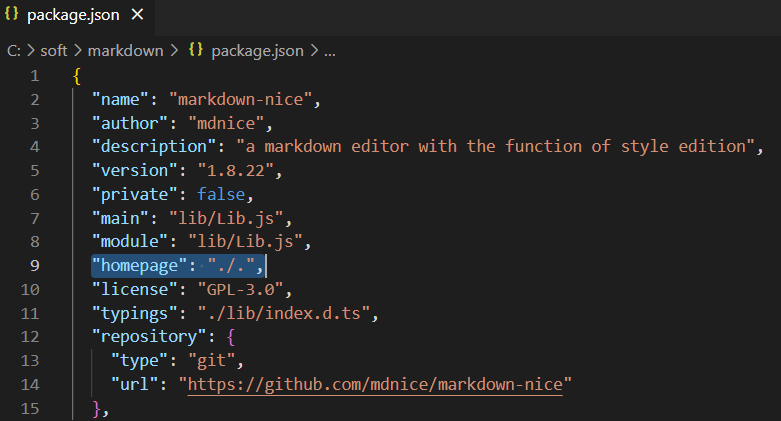
Task: Click line number 9 in the gutter
Action: coord(34,266)
